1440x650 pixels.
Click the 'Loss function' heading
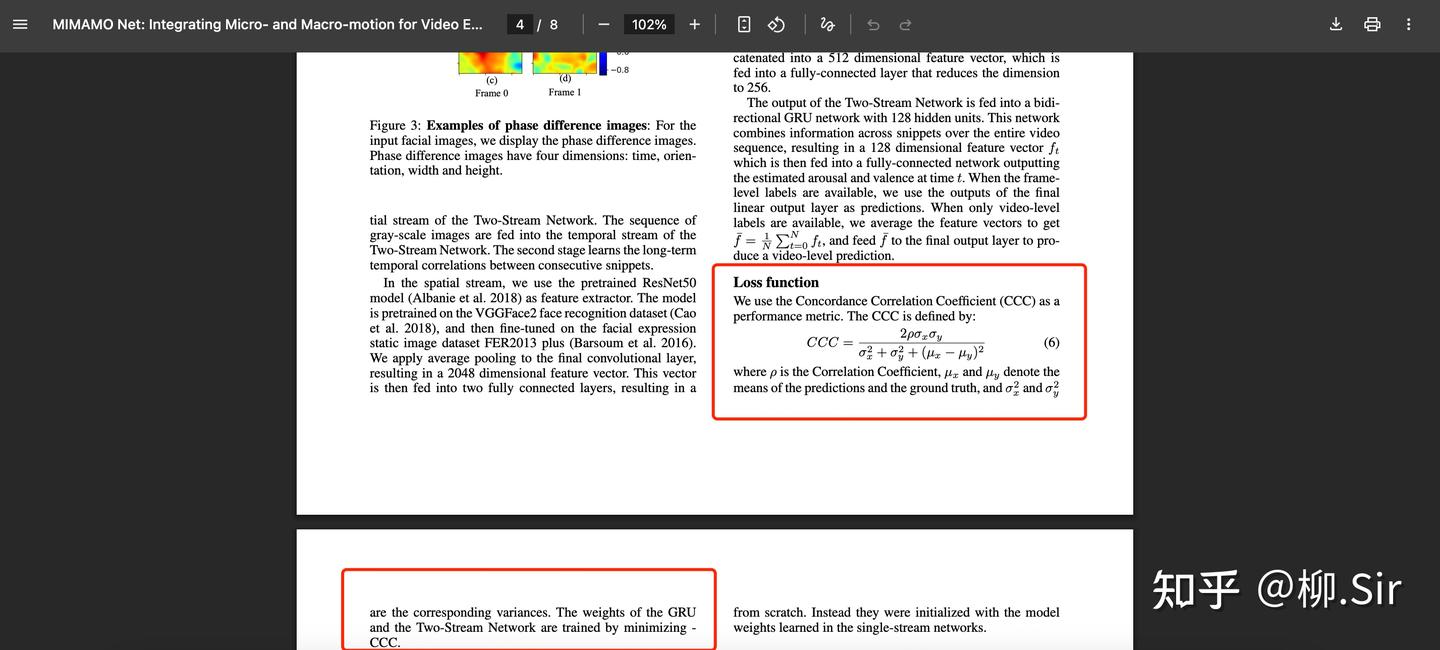pyautogui.click(x=776, y=282)
